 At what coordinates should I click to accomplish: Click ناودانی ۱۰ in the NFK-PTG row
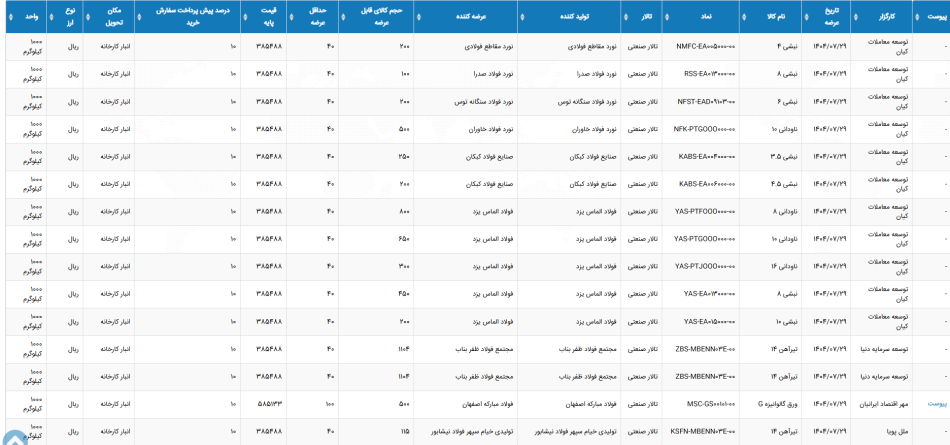786,129
